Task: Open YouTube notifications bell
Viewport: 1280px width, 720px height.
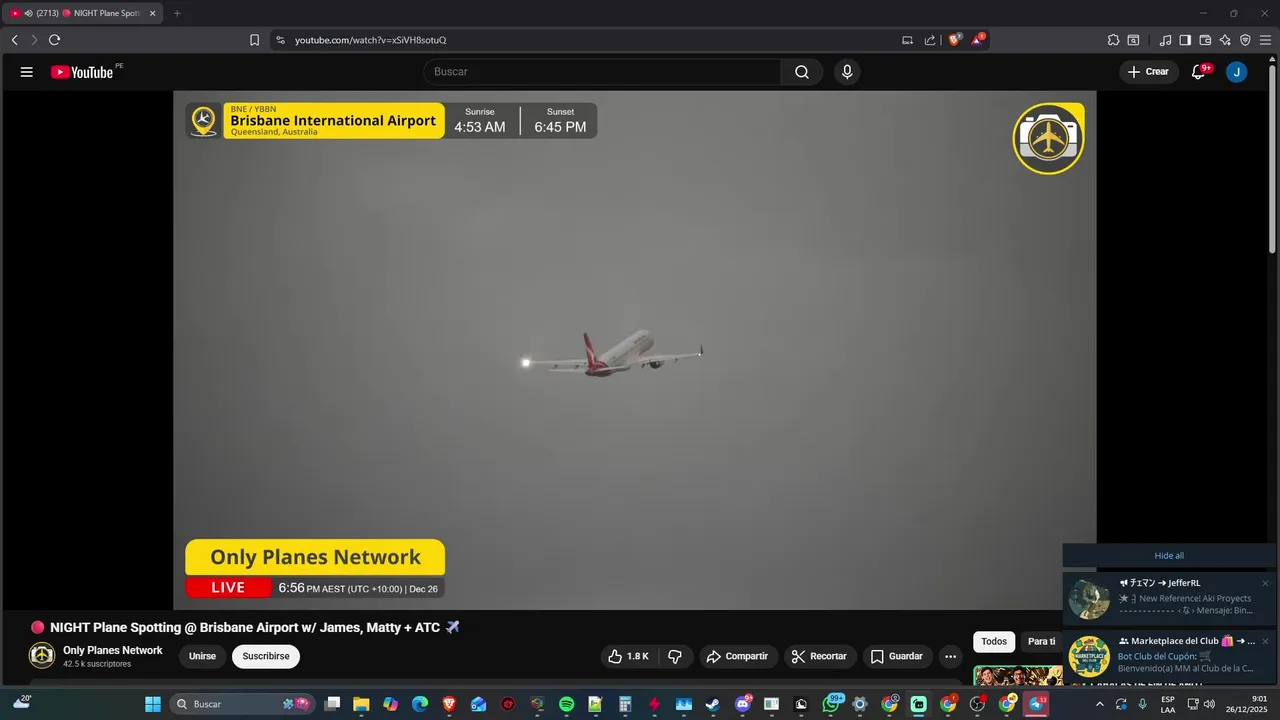Action: click(1199, 72)
